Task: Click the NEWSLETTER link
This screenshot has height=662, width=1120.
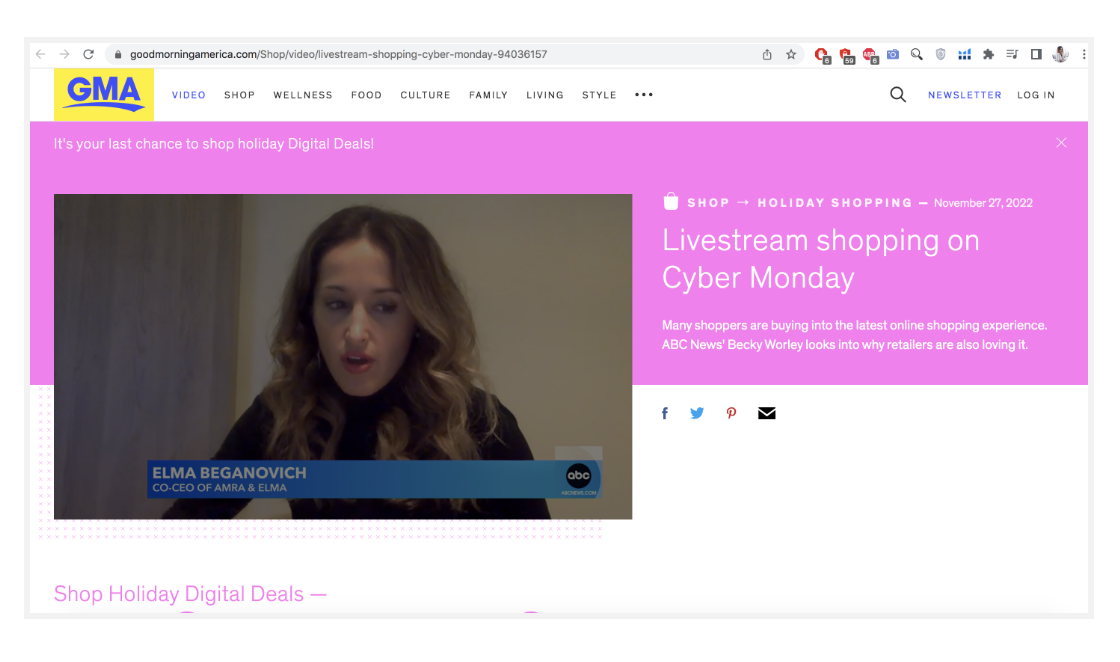Action: click(964, 95)
